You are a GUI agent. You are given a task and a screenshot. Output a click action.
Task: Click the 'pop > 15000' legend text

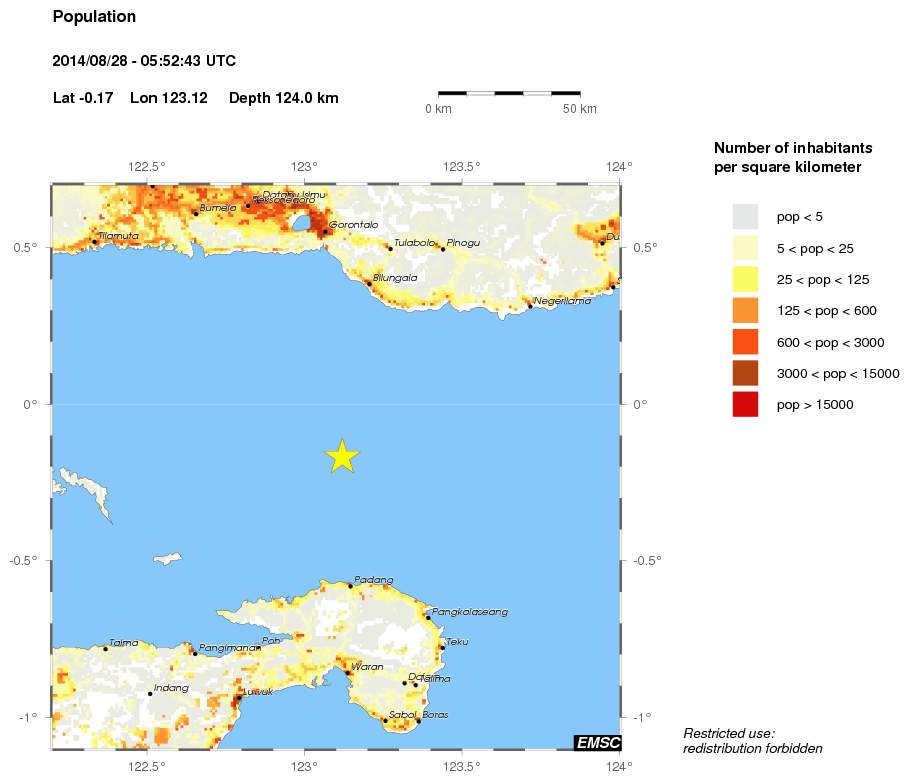click(x=815, y=405)
